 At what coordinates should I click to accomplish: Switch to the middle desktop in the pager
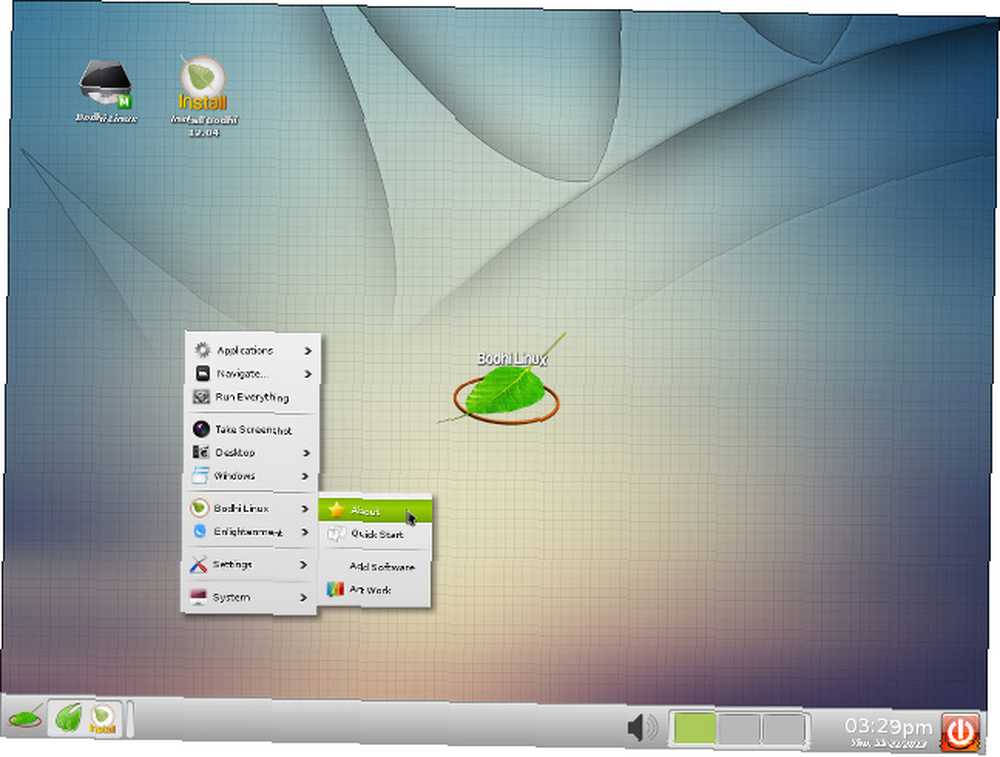pos(739,728)
